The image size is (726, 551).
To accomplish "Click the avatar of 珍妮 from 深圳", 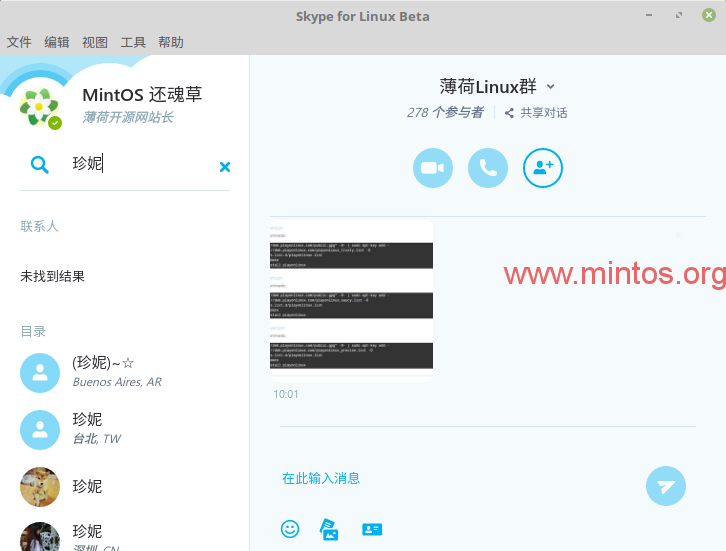I will pyautogui.click(x=40, y=537).
